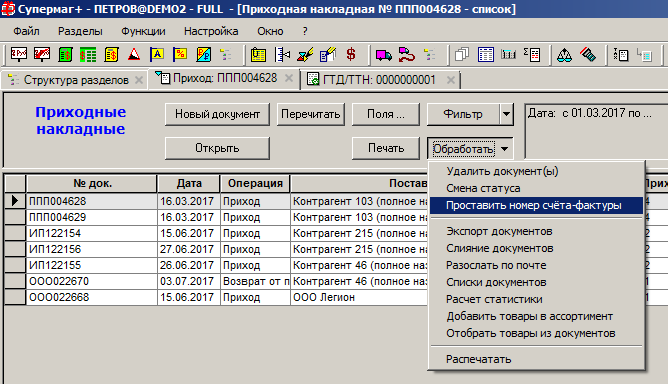Image resolution: width=668 pixels, height=384 pixels.
Task: Click the price tag sign toolbar icon
Action: click(19, 55)
